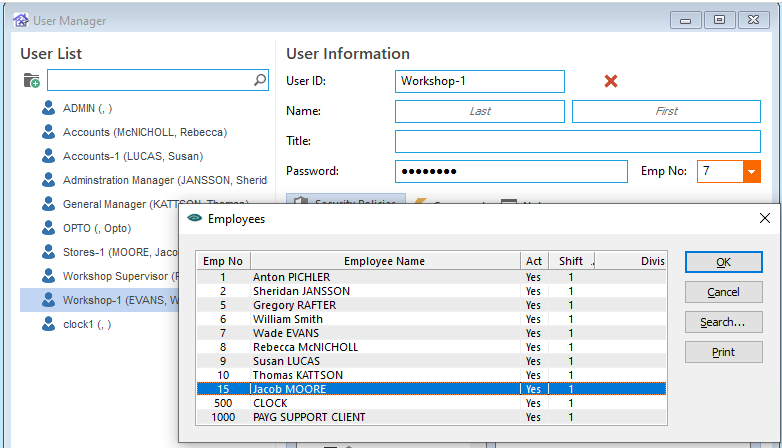Click the user icon beside Workshop Supervisor
Screen dimensions: 782x448
[48, 276]
